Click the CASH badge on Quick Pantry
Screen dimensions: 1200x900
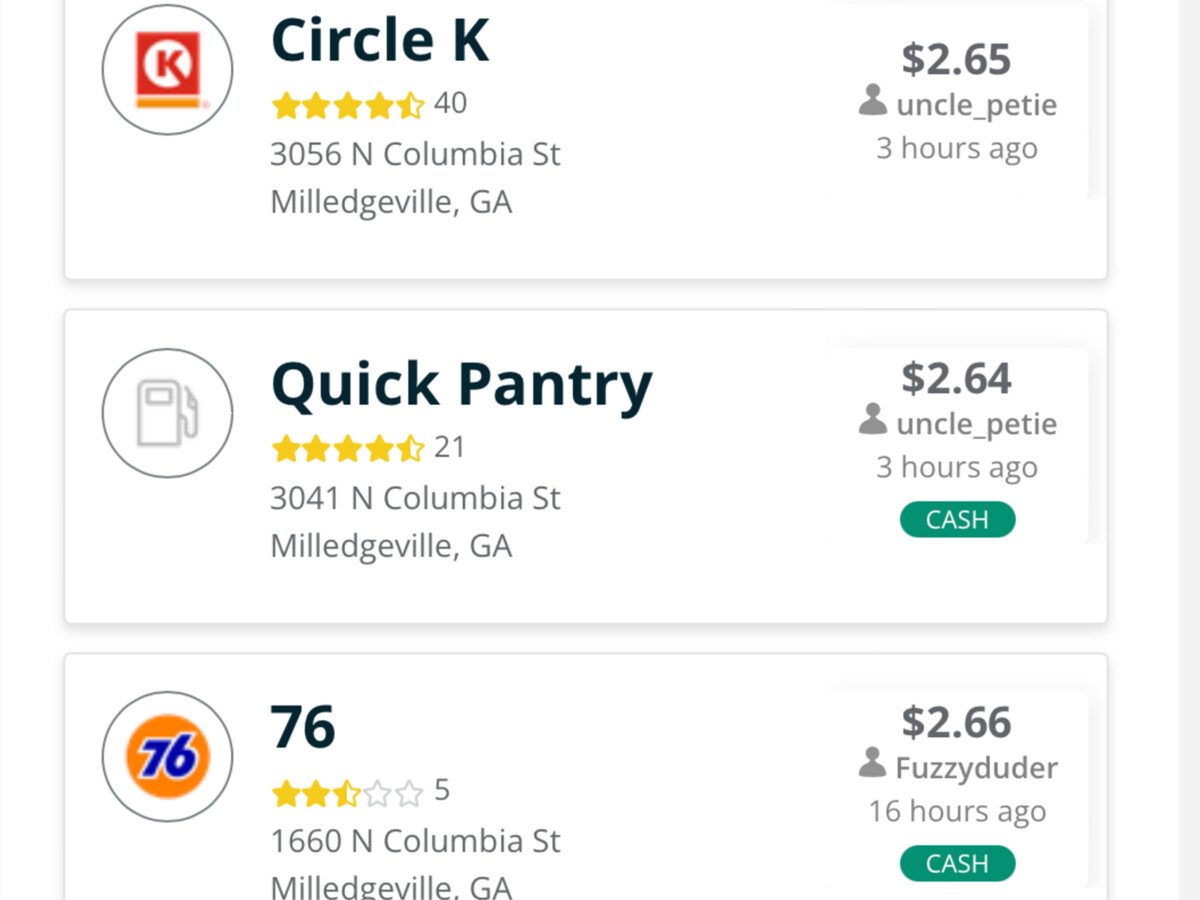[957, 520]
